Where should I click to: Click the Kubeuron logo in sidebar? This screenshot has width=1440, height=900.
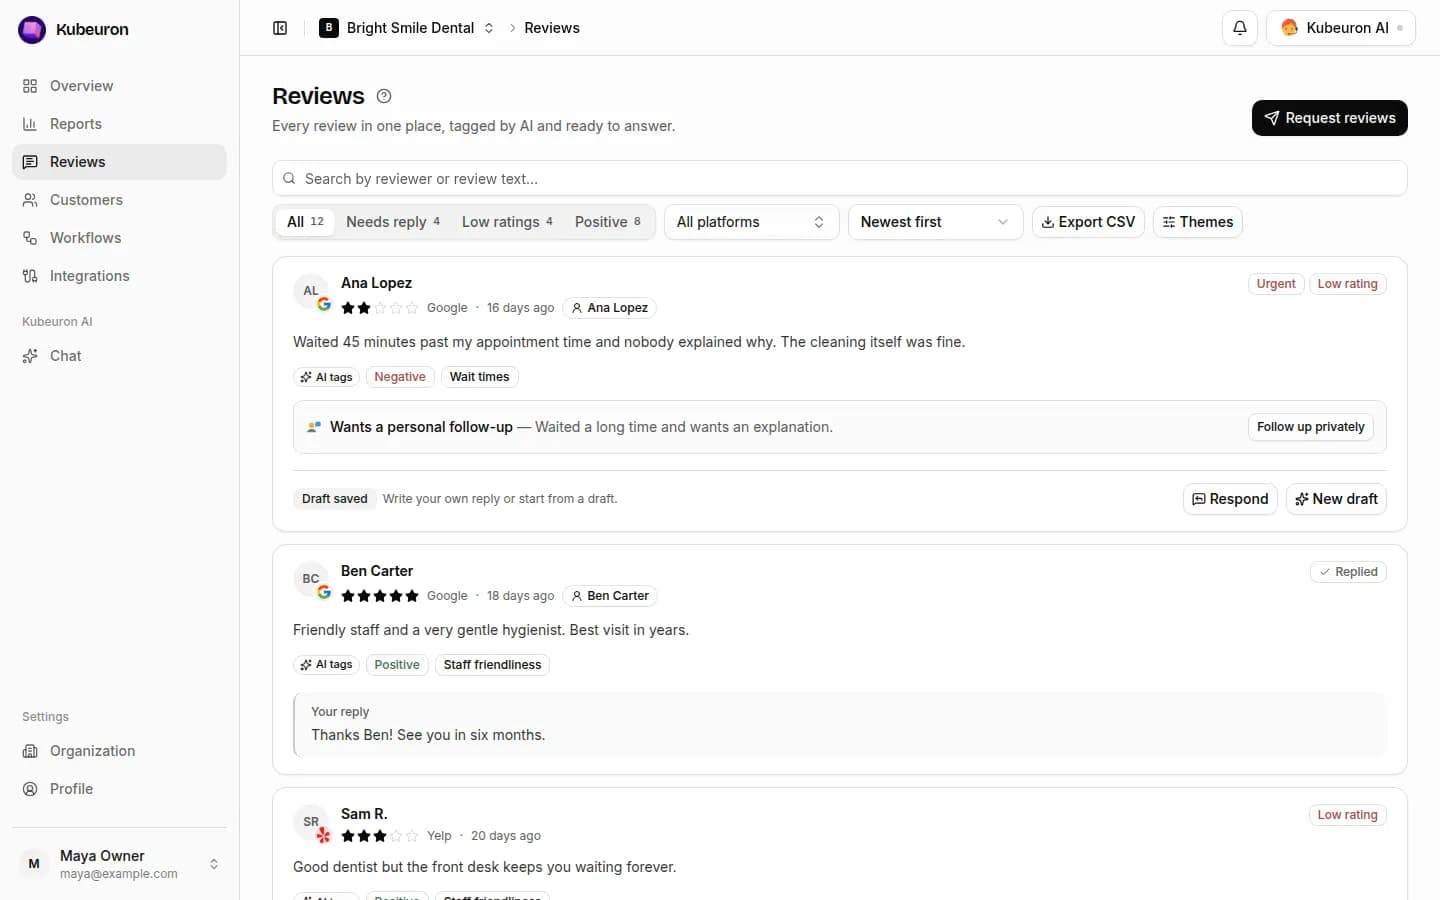click(x=32, y=30)
